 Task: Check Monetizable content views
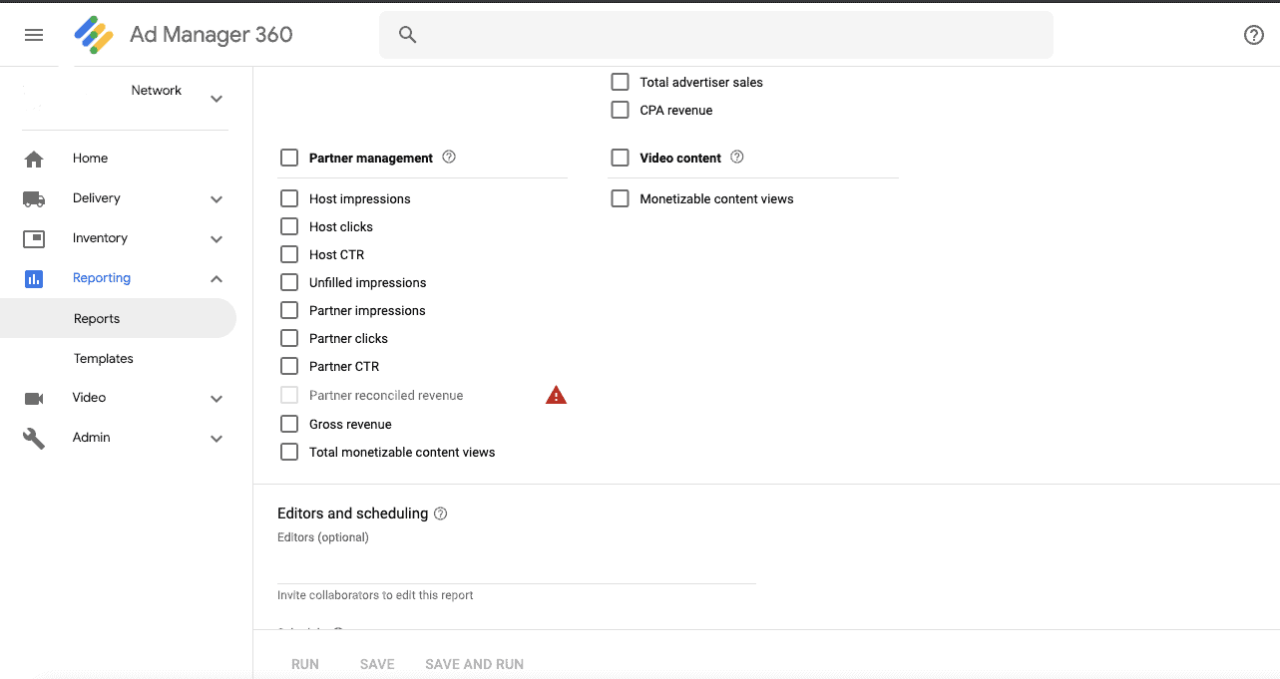pos(619,198)
